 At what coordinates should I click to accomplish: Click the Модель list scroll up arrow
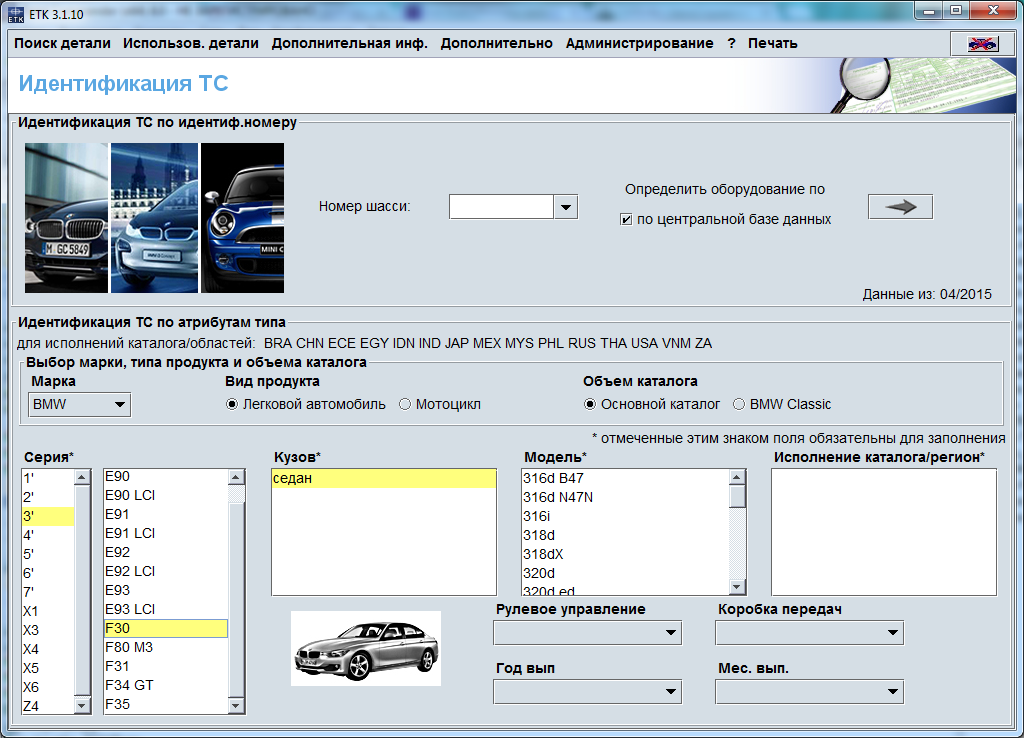(737, 477)
